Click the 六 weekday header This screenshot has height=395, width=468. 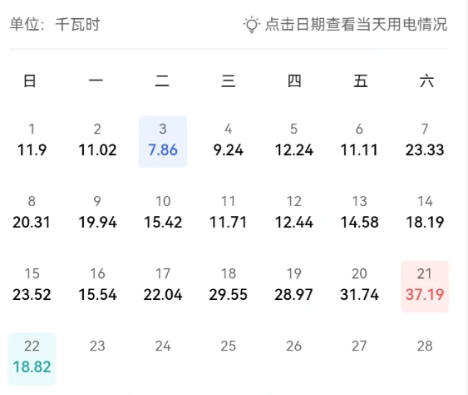(x=427, y=81)
